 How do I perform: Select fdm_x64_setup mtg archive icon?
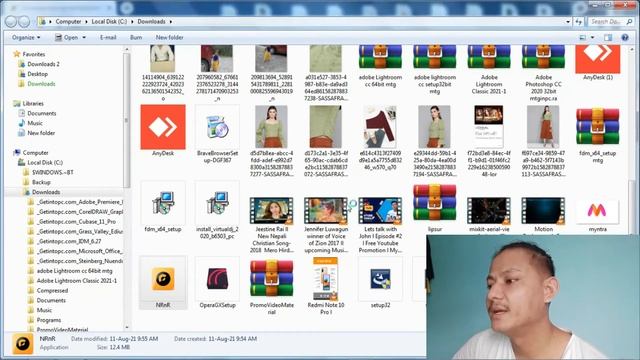tap(598, 127)
